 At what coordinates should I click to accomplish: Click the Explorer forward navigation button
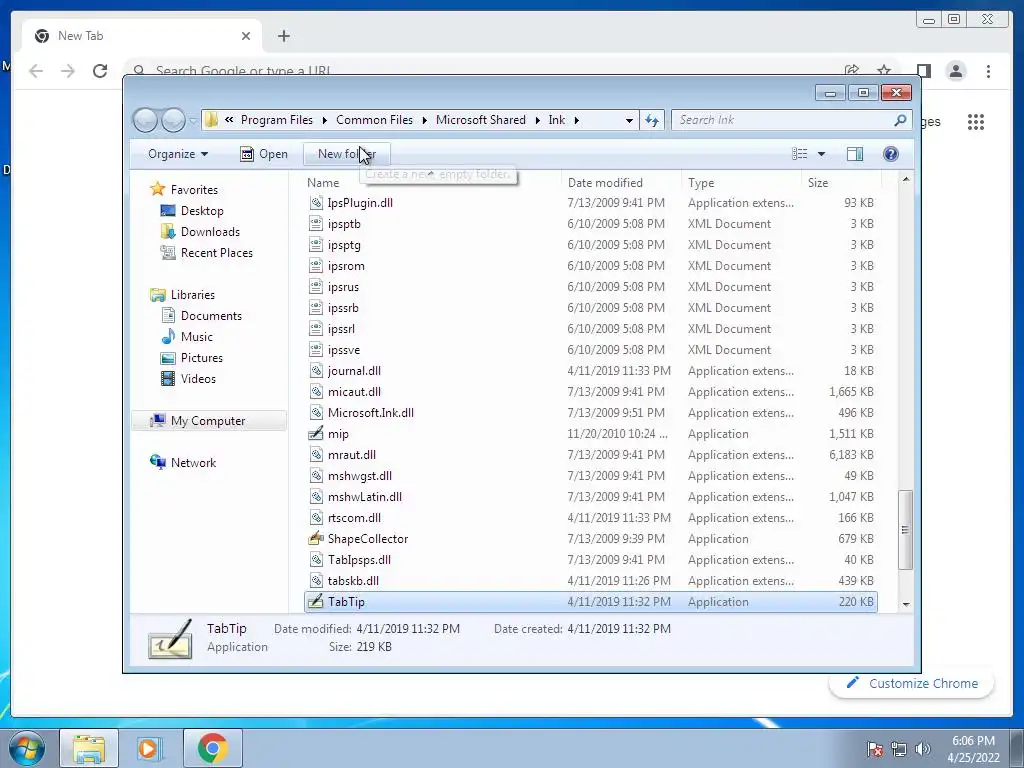tap(173, 120)
